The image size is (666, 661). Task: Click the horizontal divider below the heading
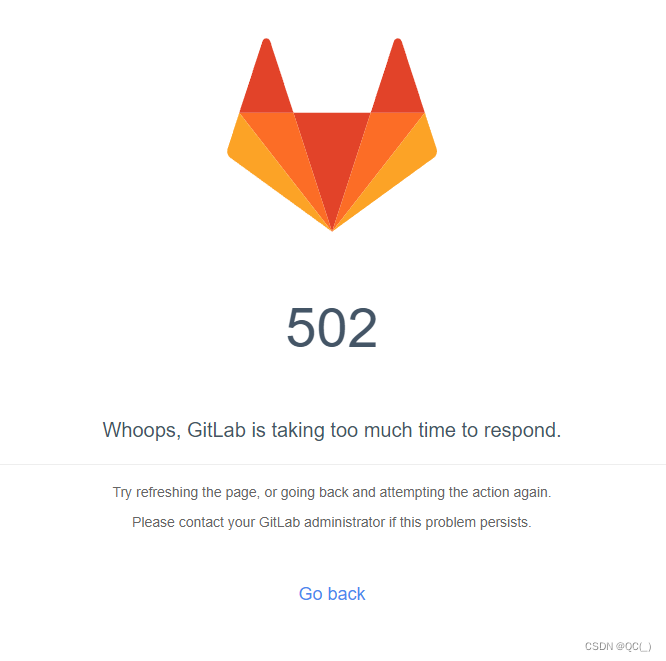(x=333, y=464)
